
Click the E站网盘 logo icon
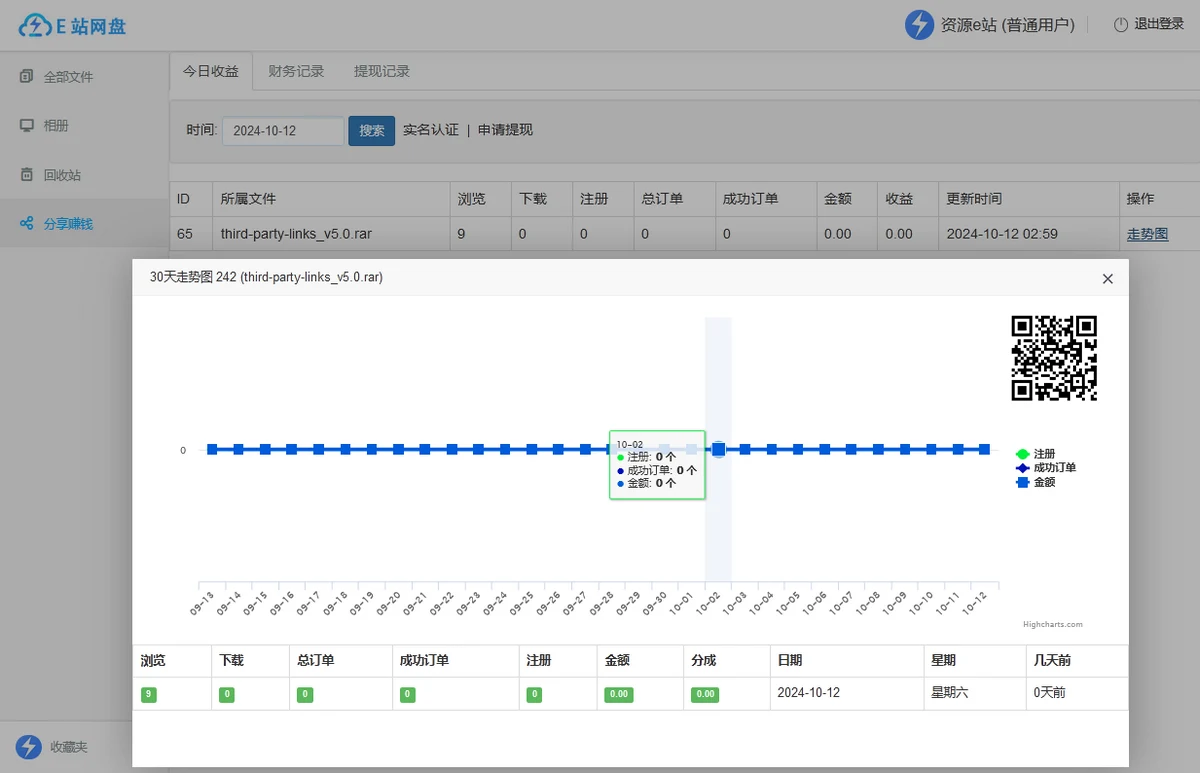[x=34, y=26]
